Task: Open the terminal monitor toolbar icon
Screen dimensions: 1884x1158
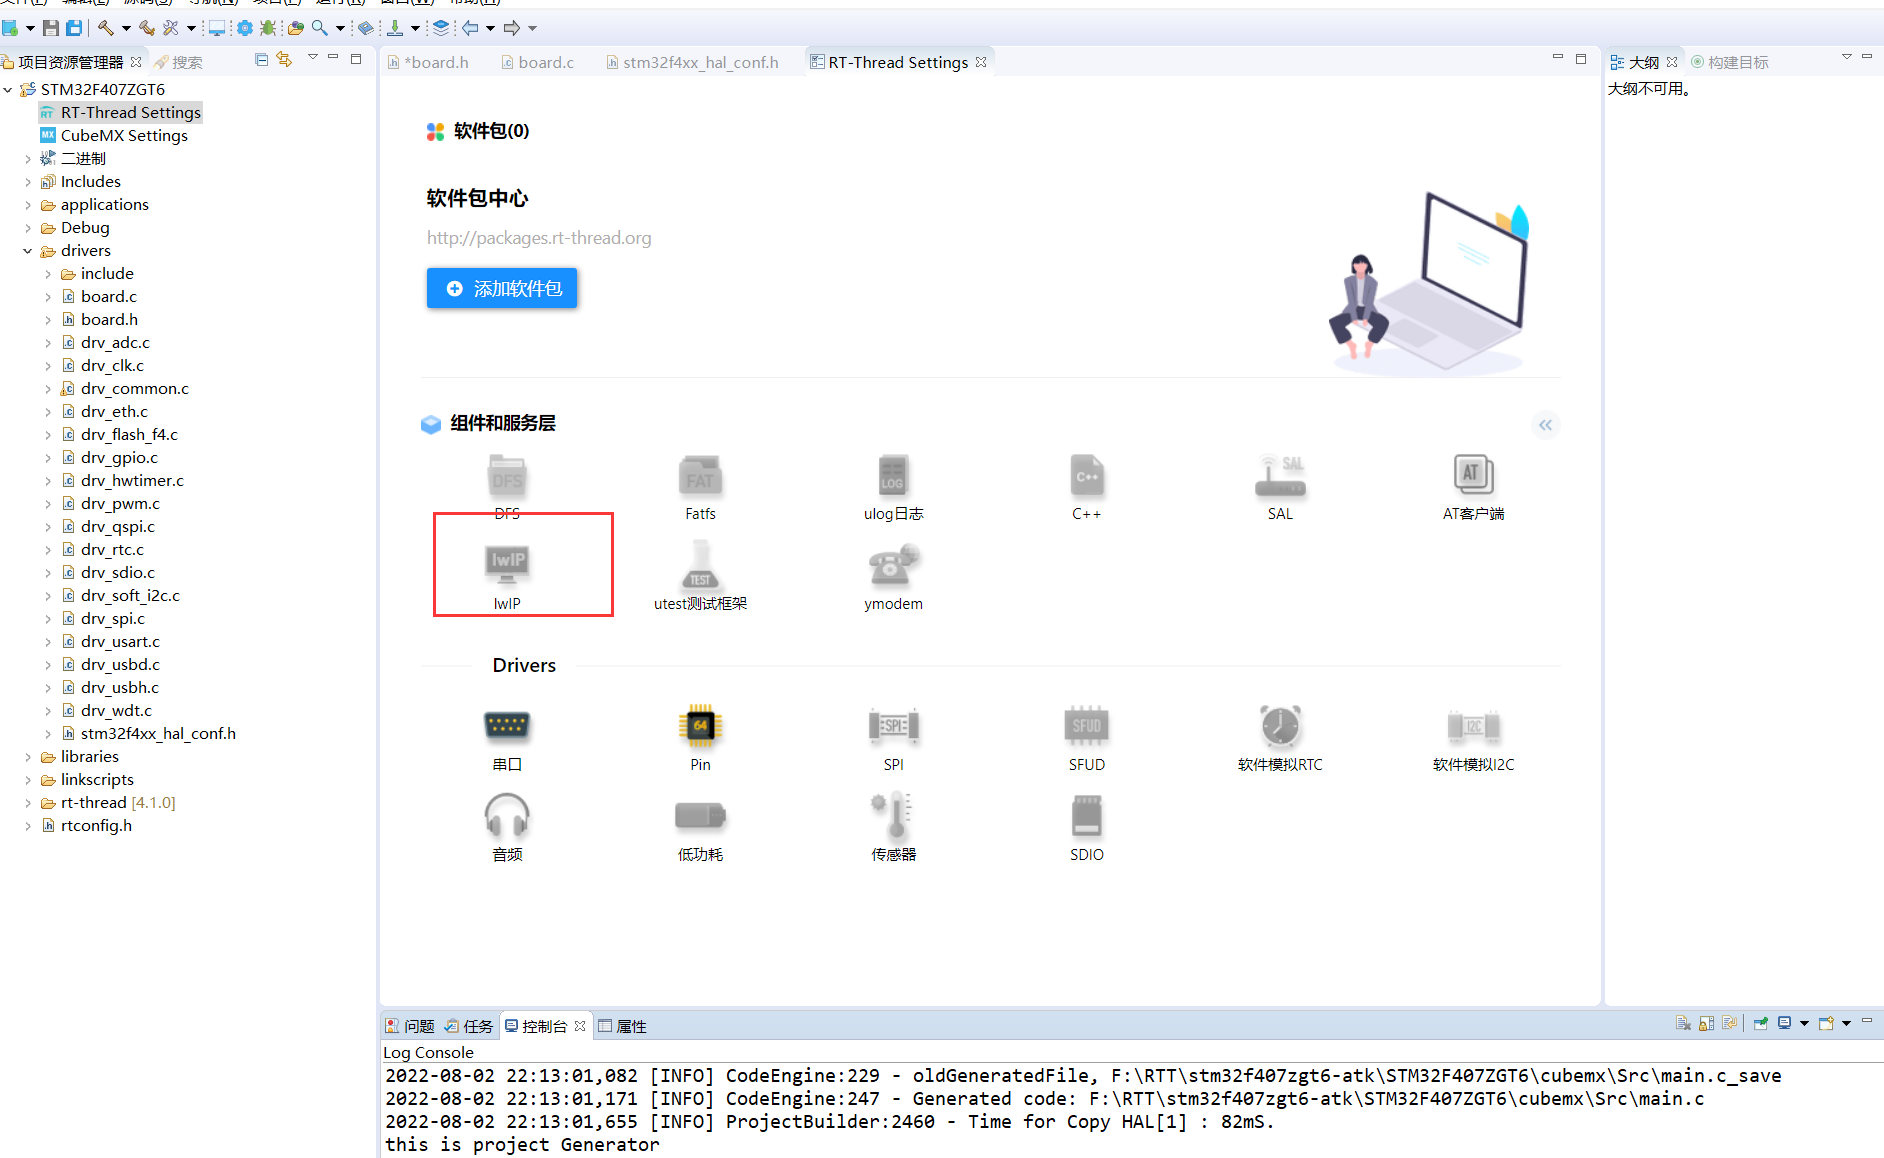Action: click(x=216, y=28)
